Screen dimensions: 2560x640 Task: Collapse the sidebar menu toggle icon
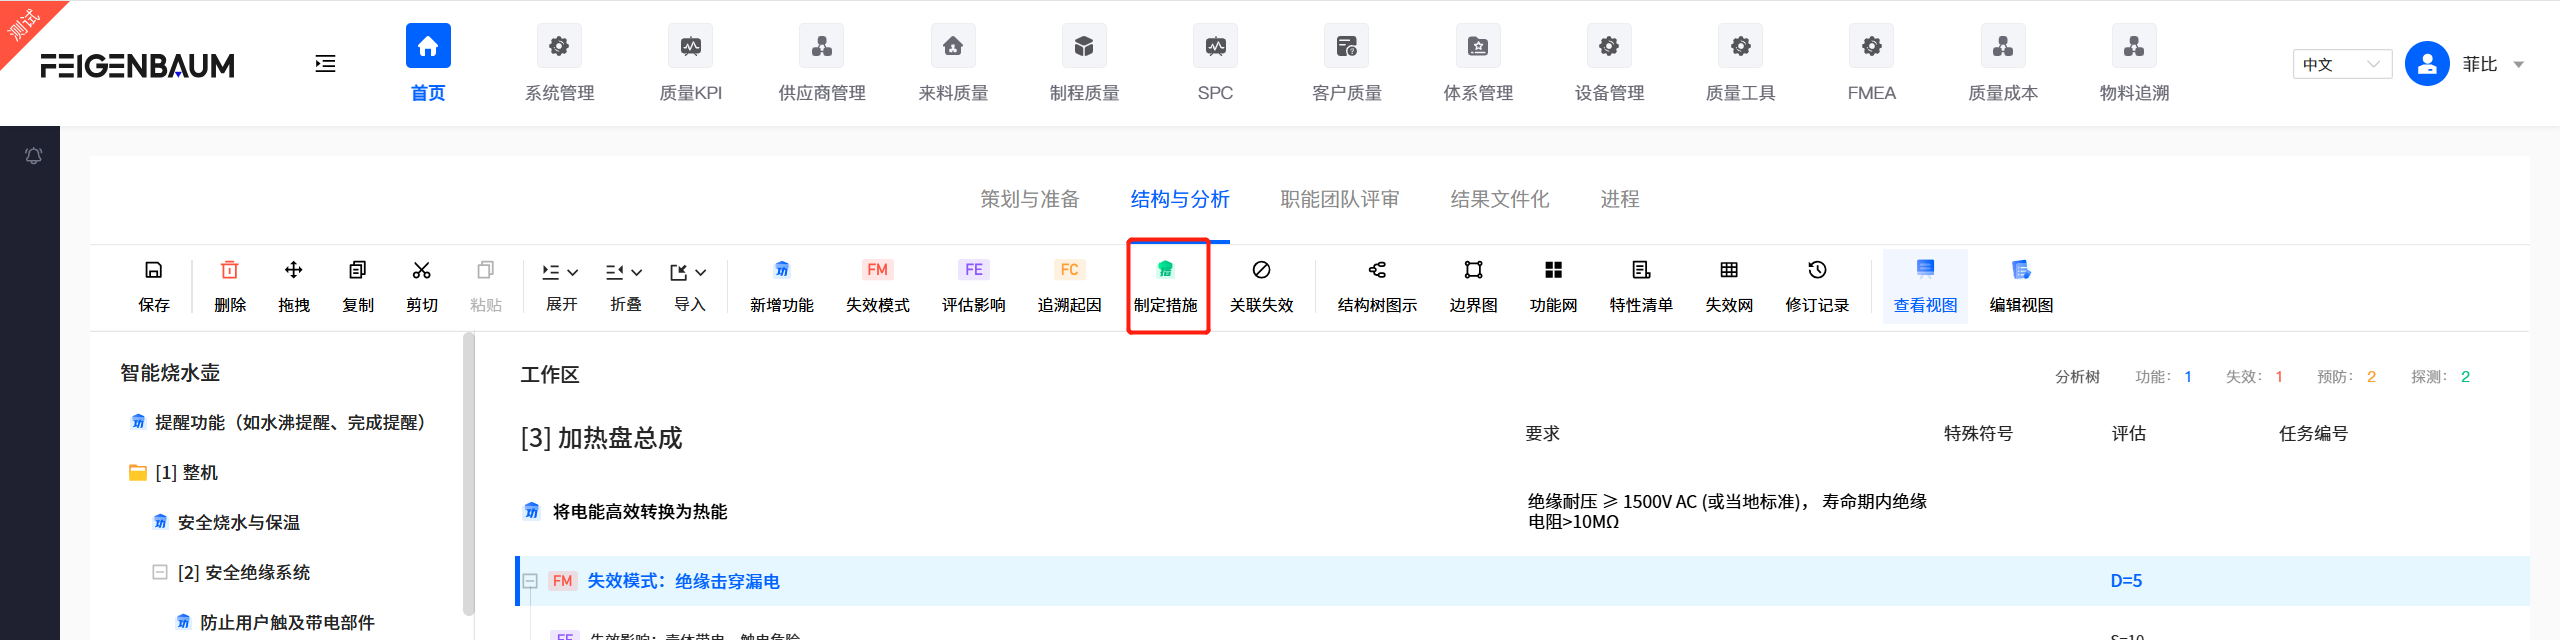(x=325, y=64)
